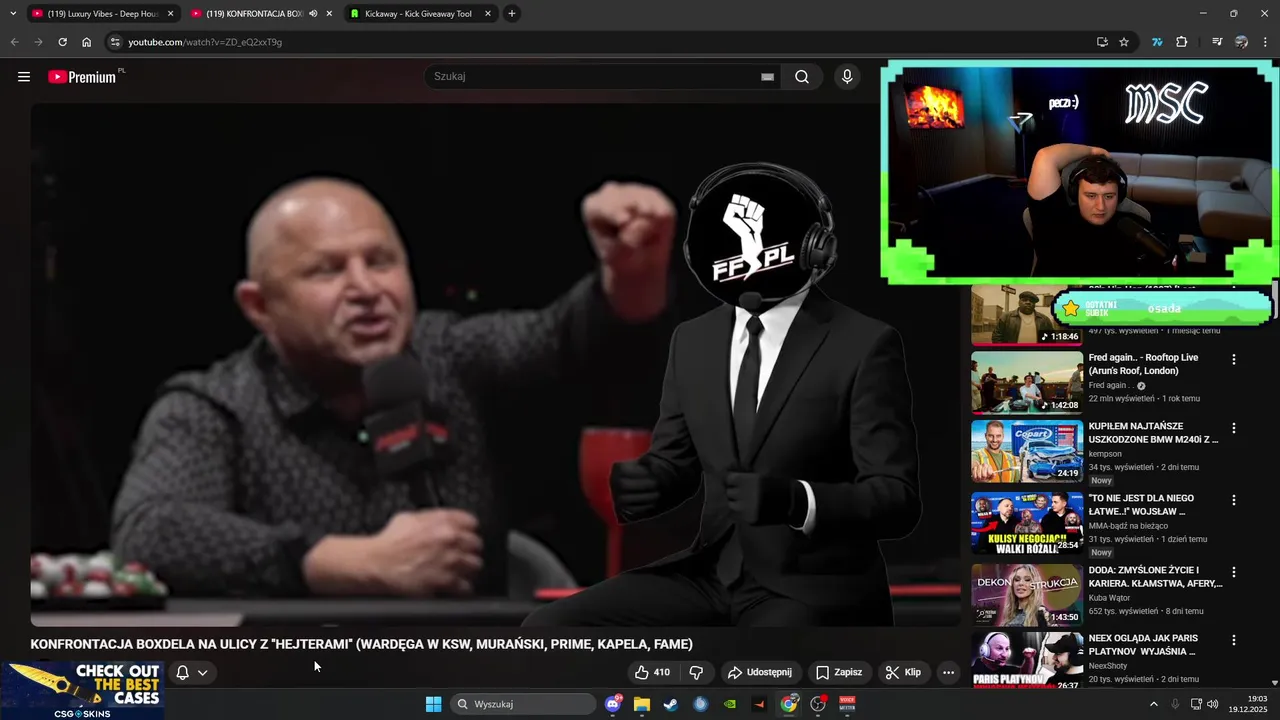Viewport: 1280px width, 720px height.
Task: Open Windows Start menu
Action: click(x=434, y=704)
